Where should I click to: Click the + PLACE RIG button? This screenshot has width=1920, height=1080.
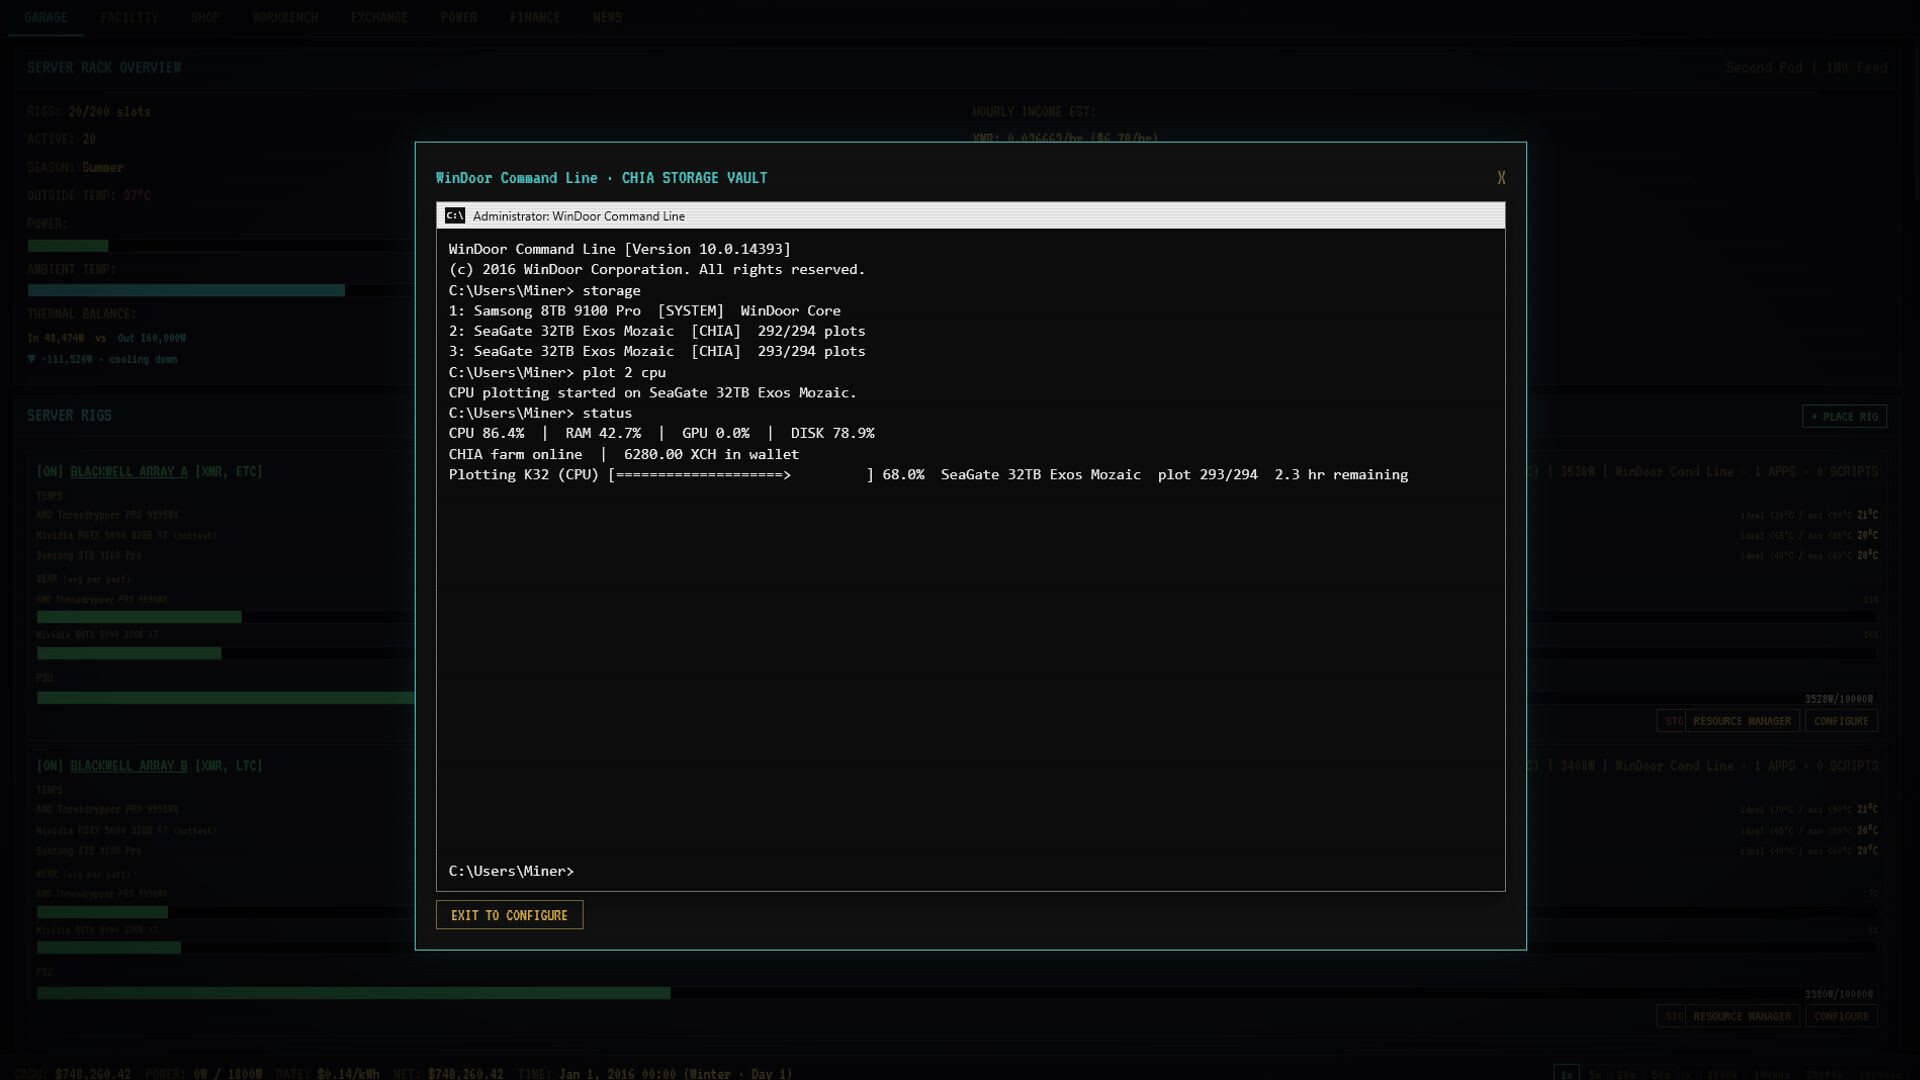[x=1844, y=416]
